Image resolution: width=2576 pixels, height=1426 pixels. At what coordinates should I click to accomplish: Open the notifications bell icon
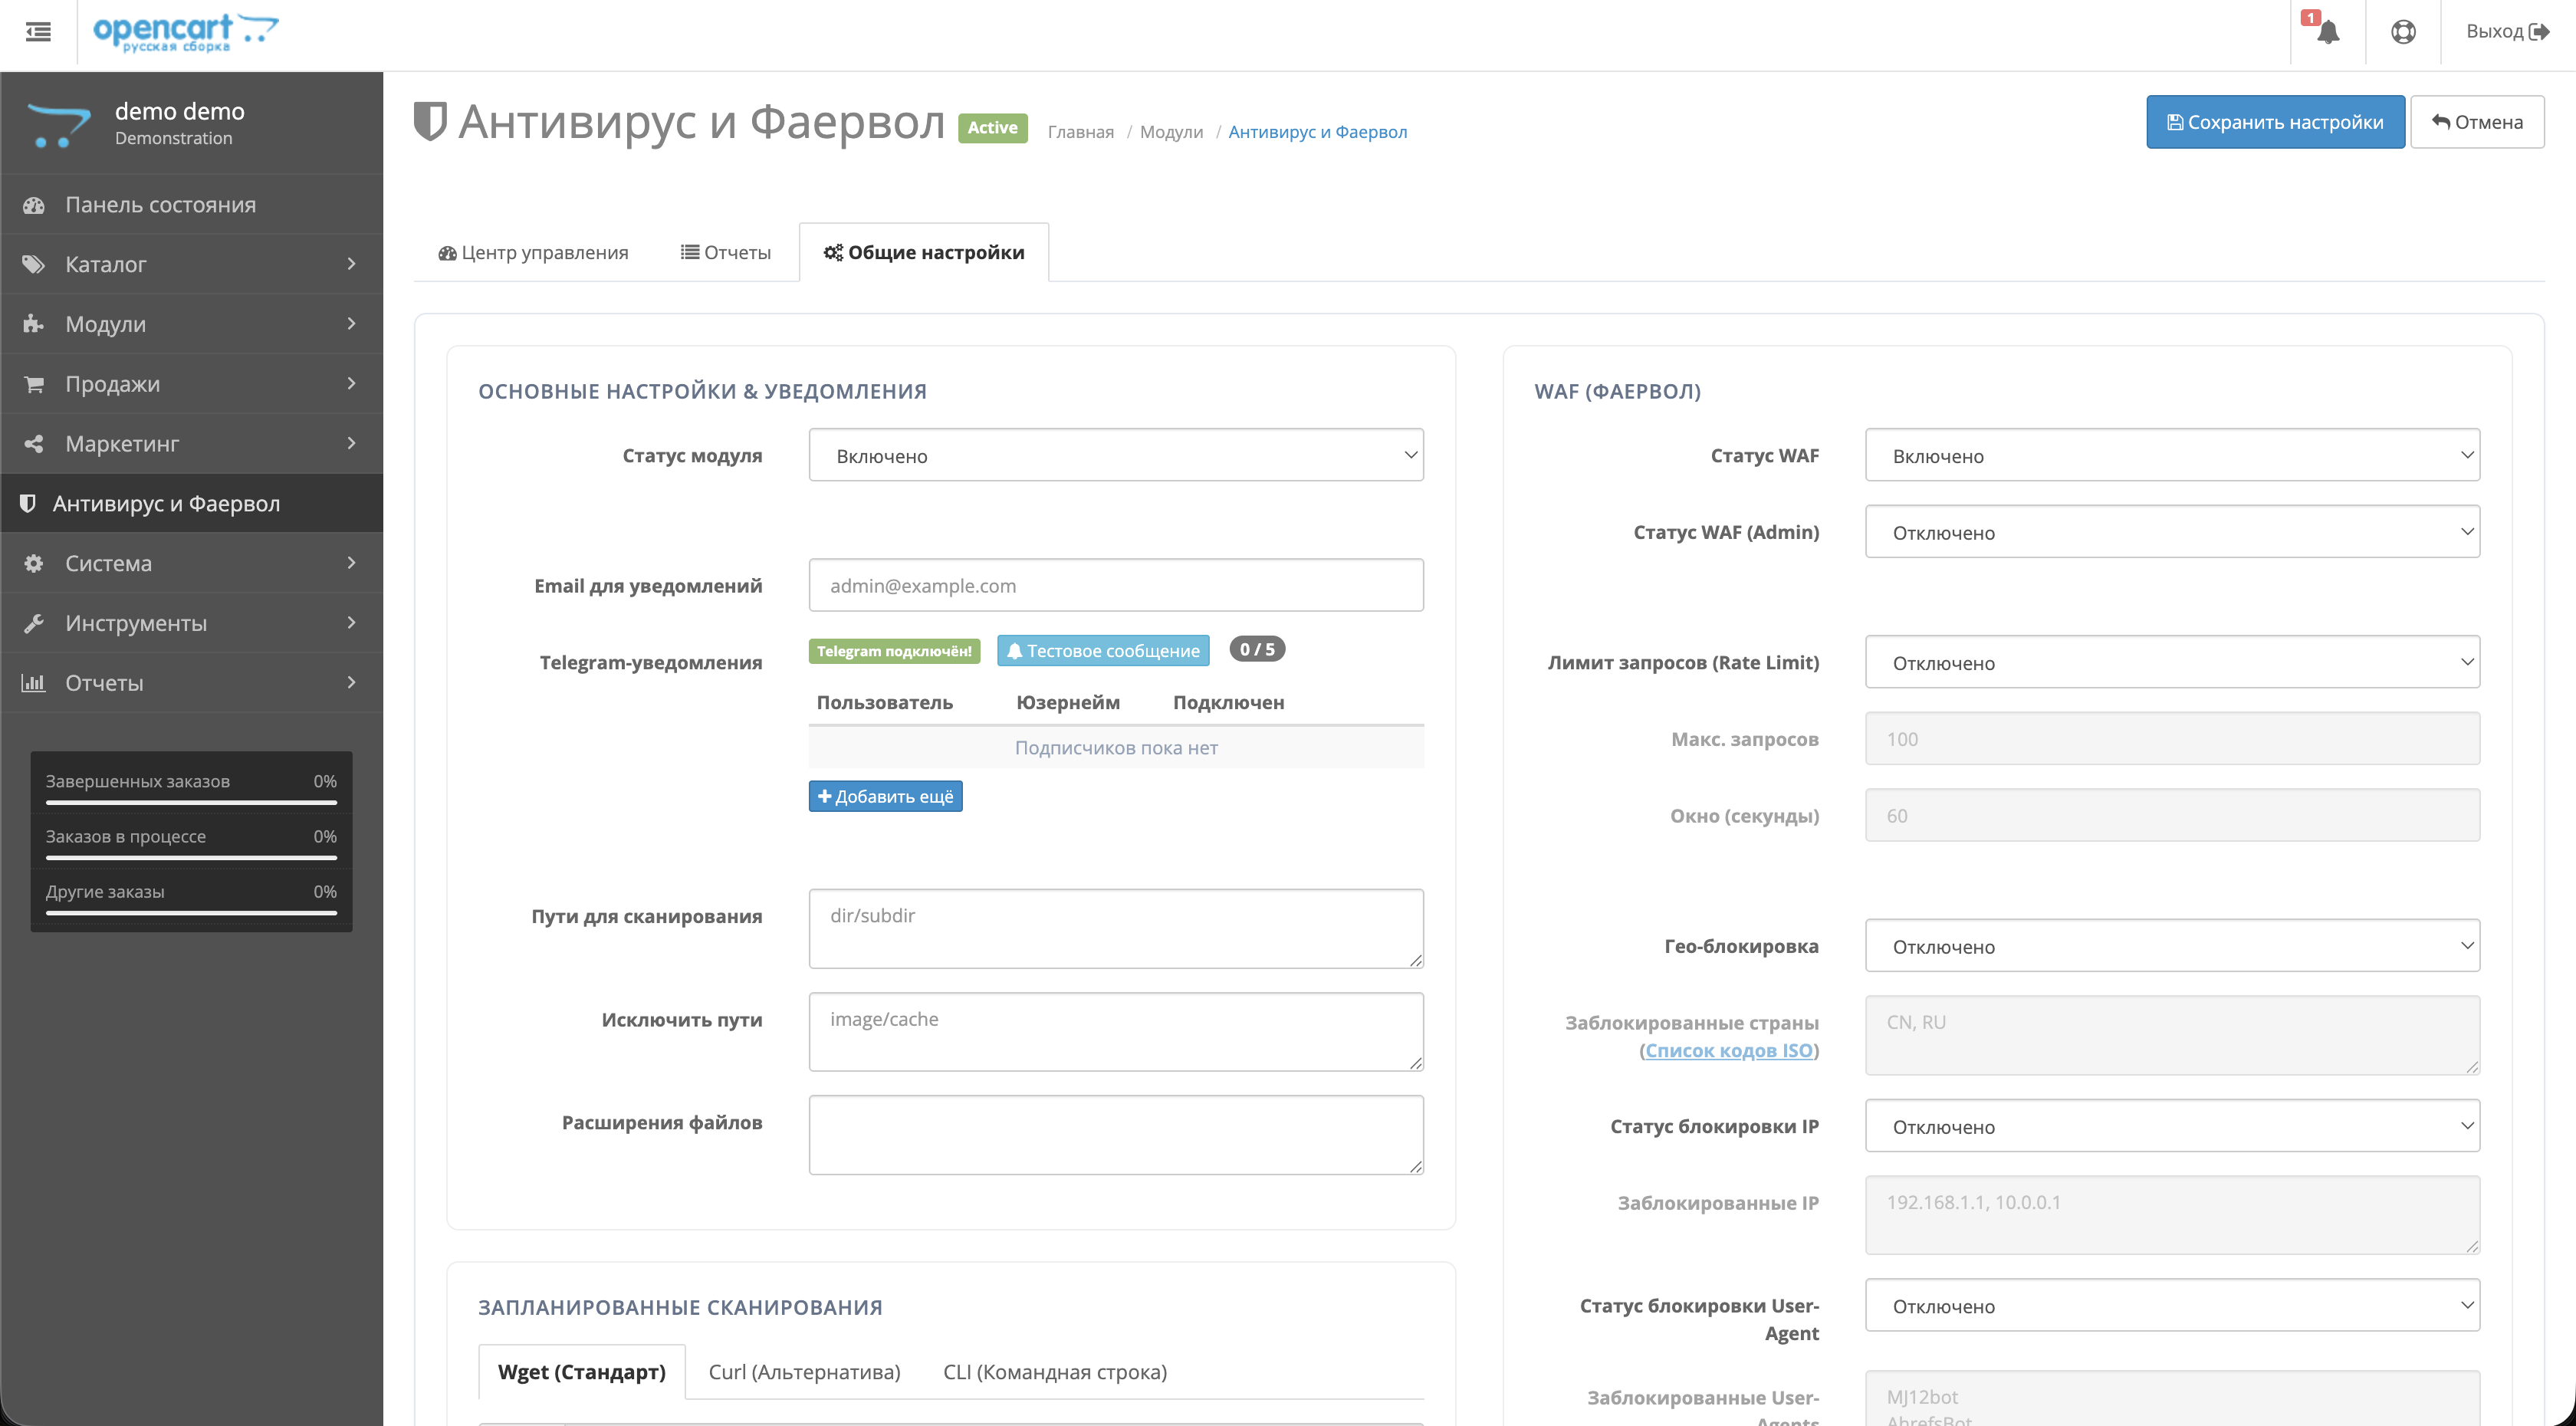[x=2328, y=32]
